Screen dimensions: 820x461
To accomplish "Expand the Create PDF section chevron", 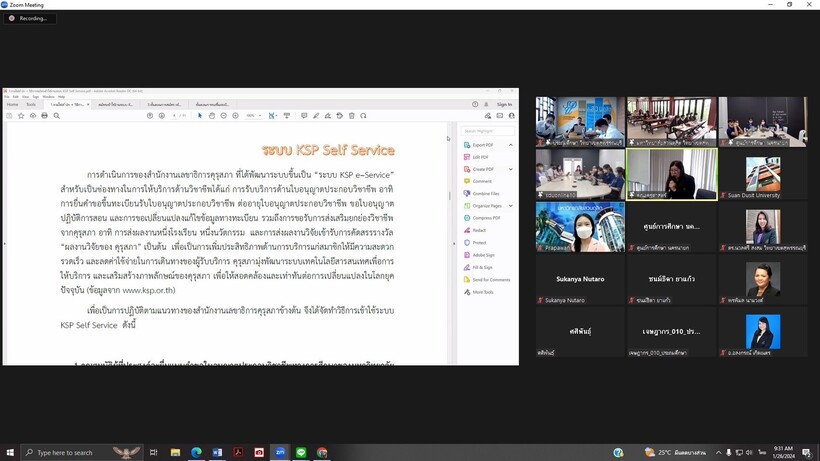I will point(510,169).
